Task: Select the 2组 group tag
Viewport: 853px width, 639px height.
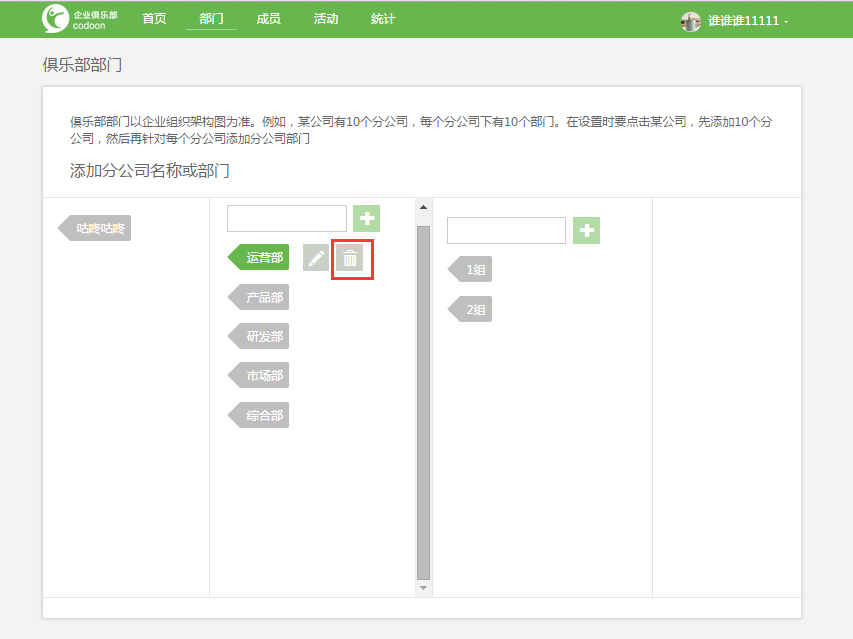Action: (470, 309)
